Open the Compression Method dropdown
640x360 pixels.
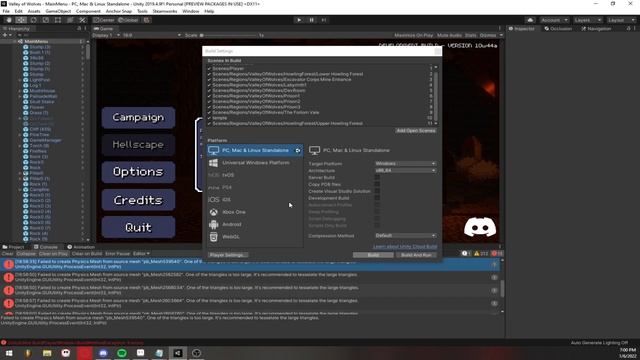[405, 236]
